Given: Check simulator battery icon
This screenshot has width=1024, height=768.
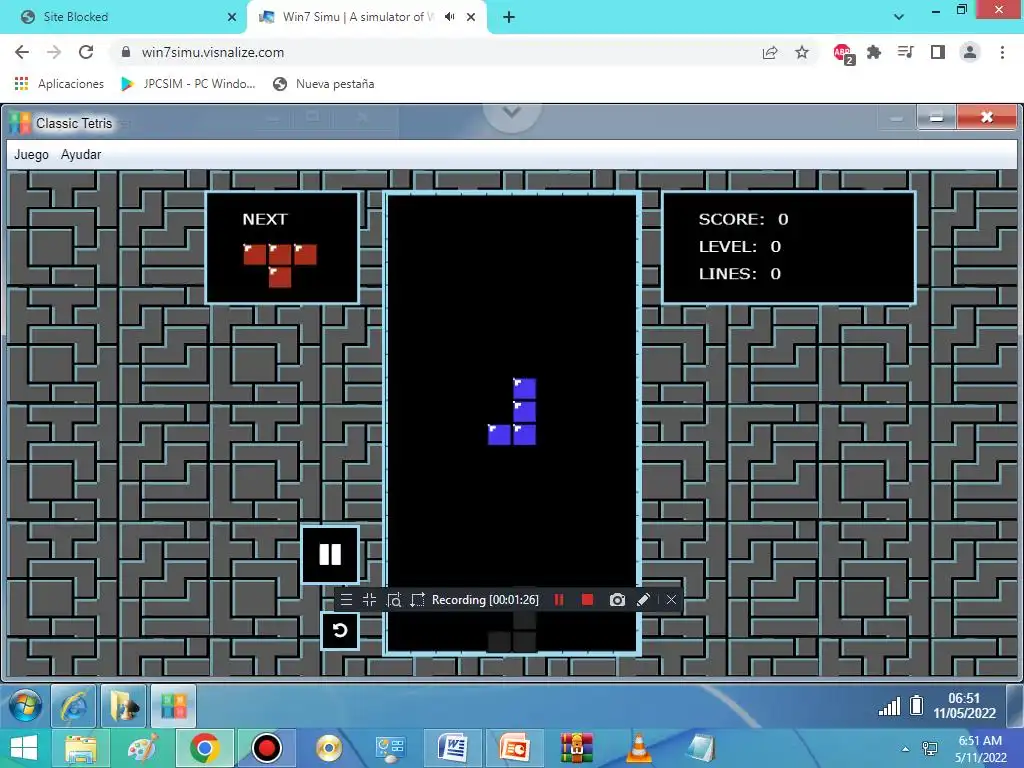Looking at the screenshot, I should 916,705.
